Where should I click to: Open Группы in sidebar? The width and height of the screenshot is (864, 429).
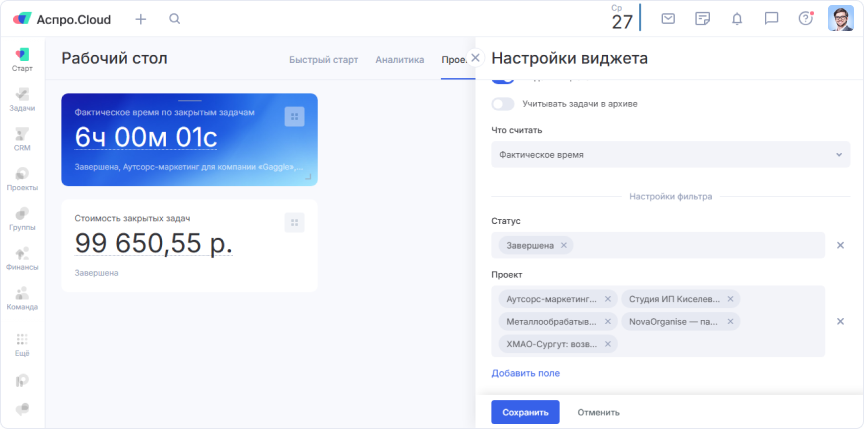point(22,219)
